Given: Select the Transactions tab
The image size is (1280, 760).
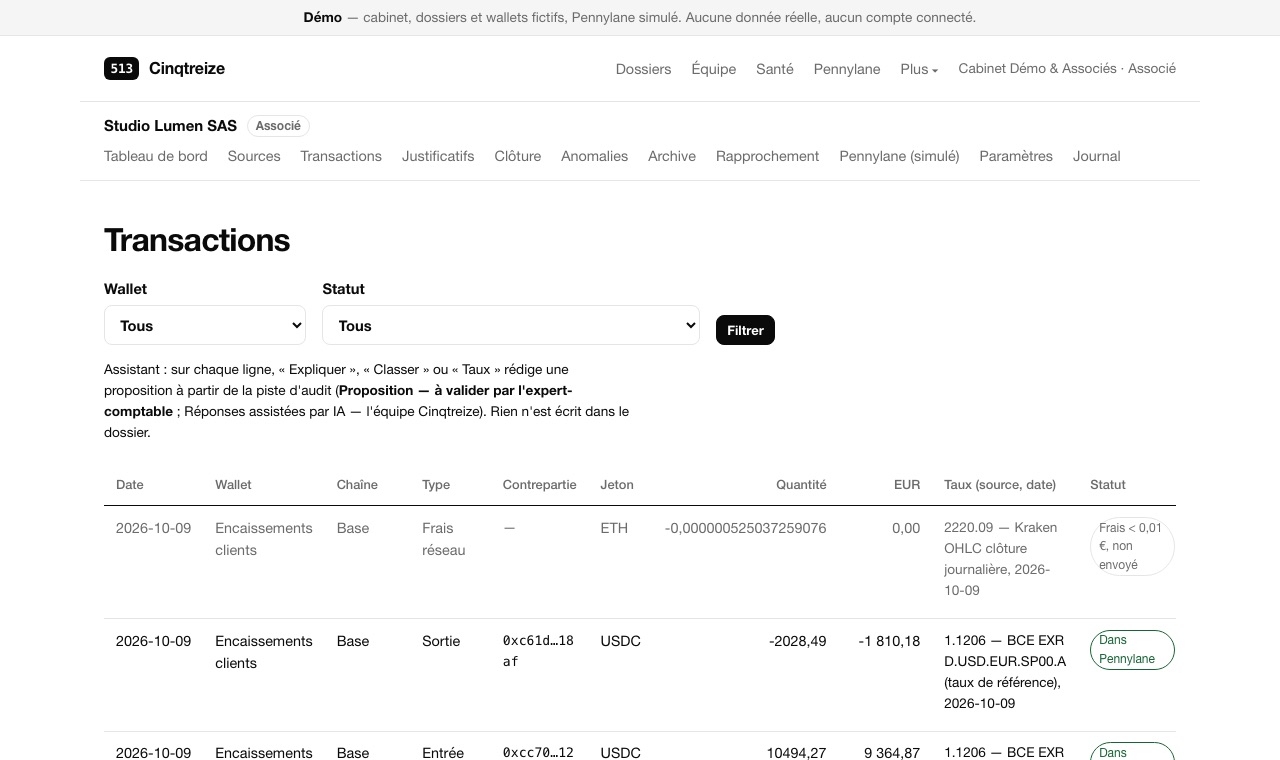Looking at the screenshot, I should (x=341, y=156).
